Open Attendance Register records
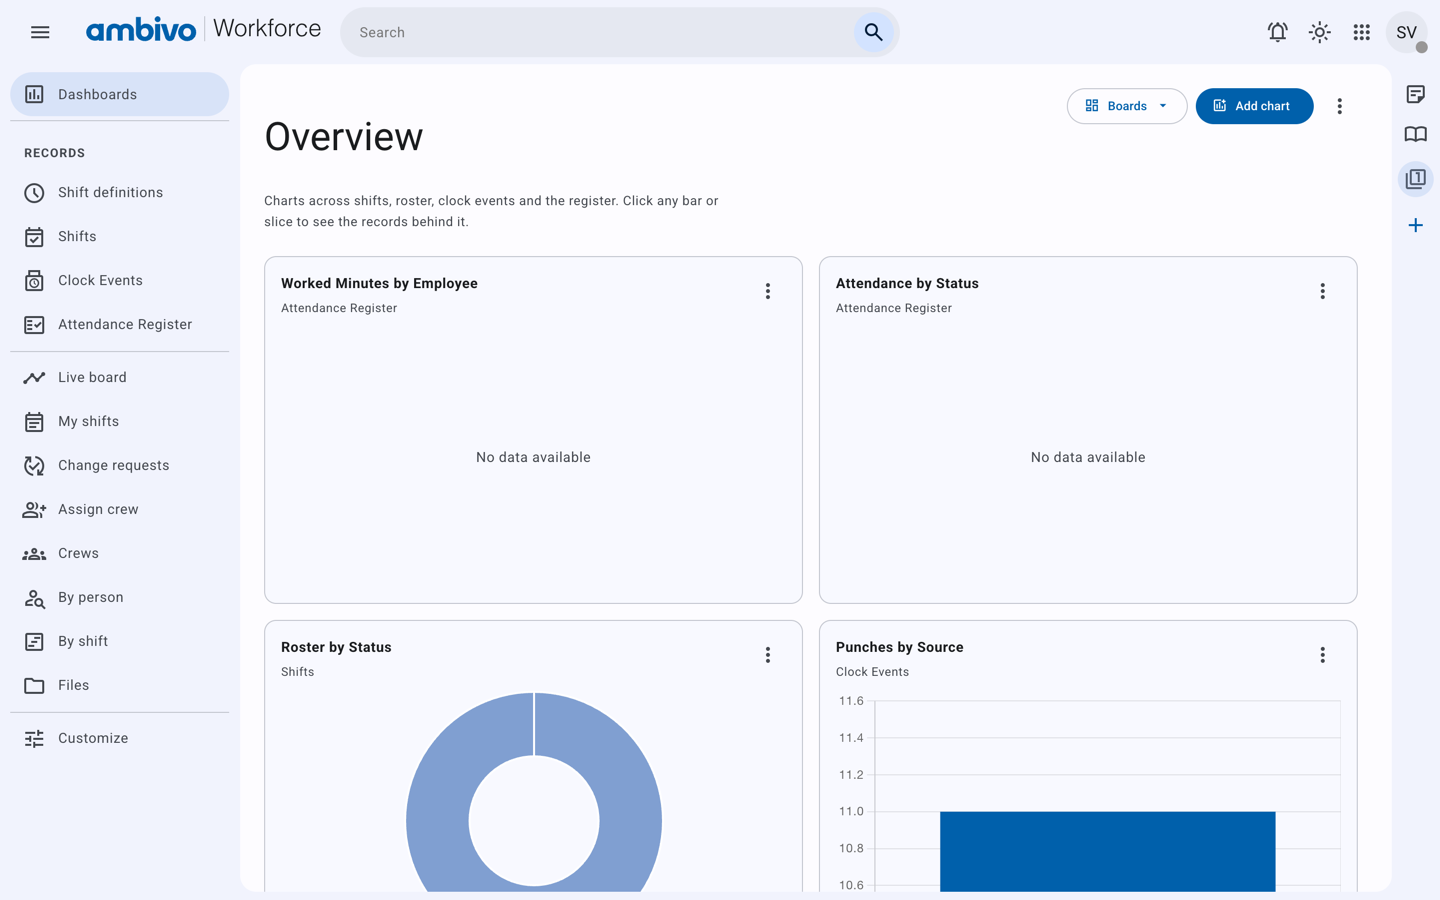 tap(119, 324)
